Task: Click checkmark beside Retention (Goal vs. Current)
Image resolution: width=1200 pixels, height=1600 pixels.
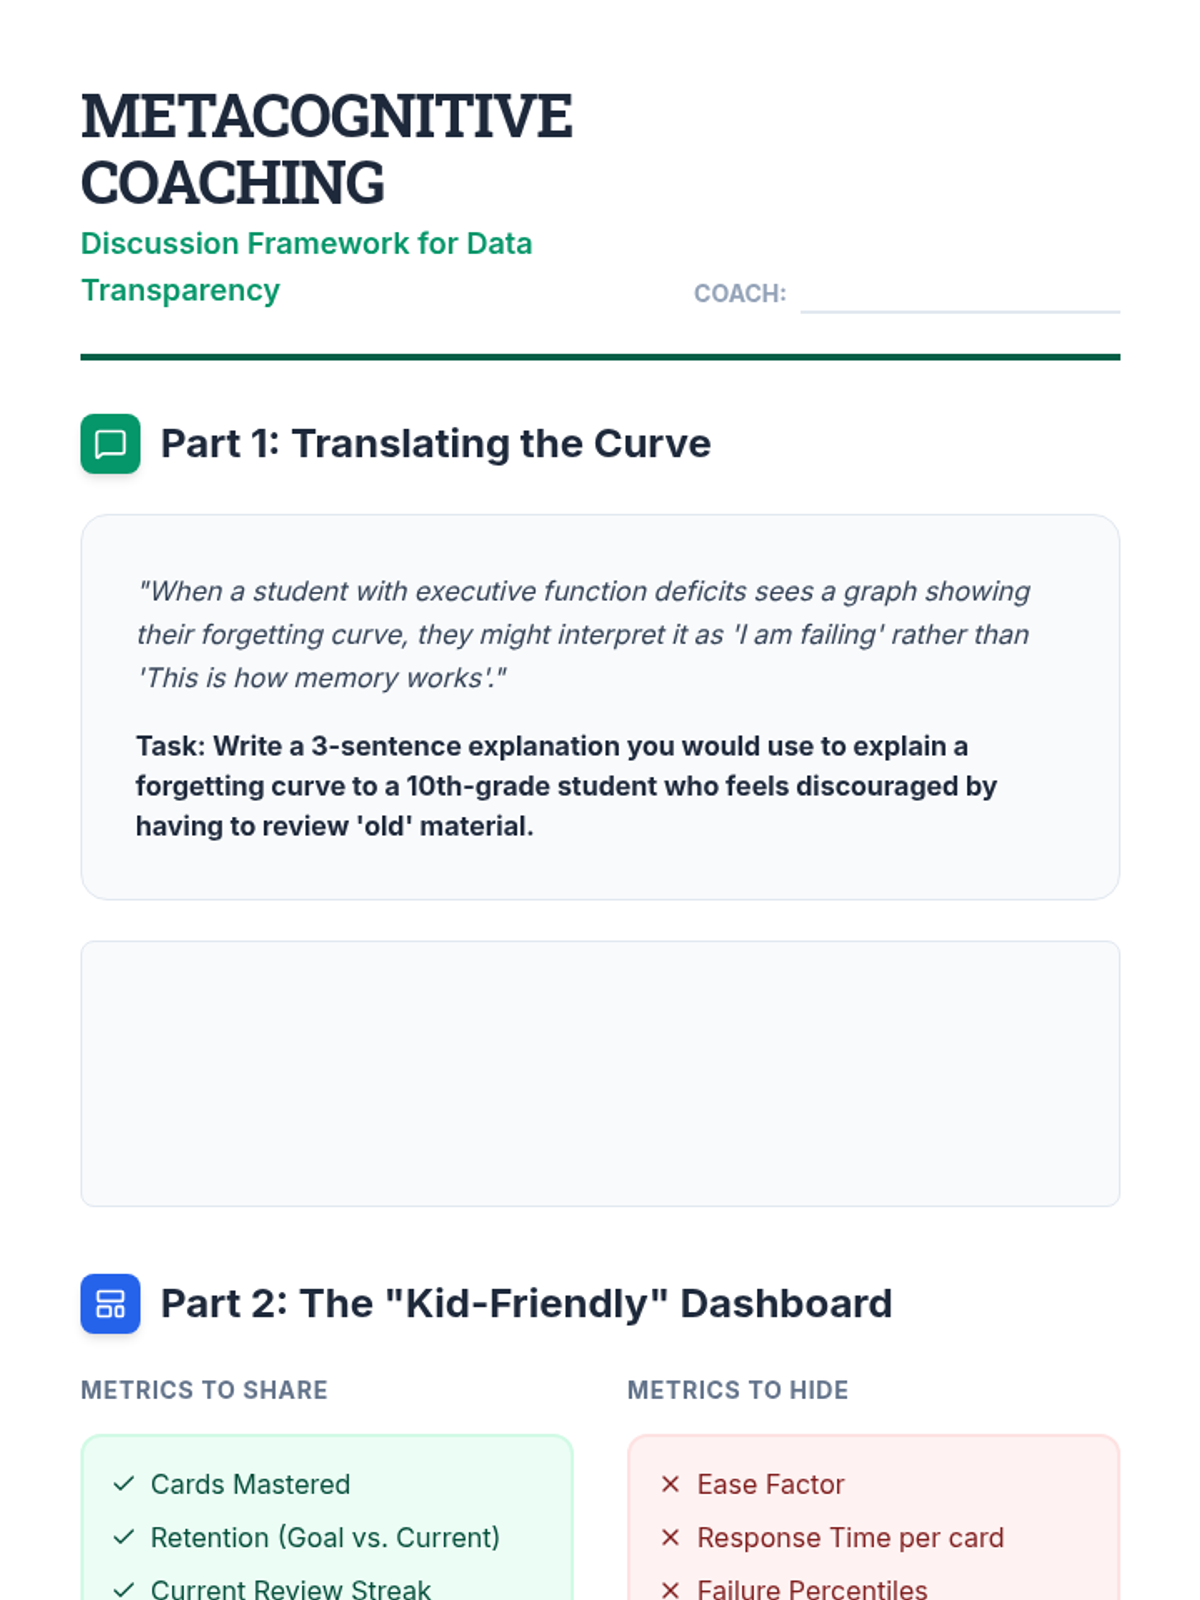Action: [124, 1537]
